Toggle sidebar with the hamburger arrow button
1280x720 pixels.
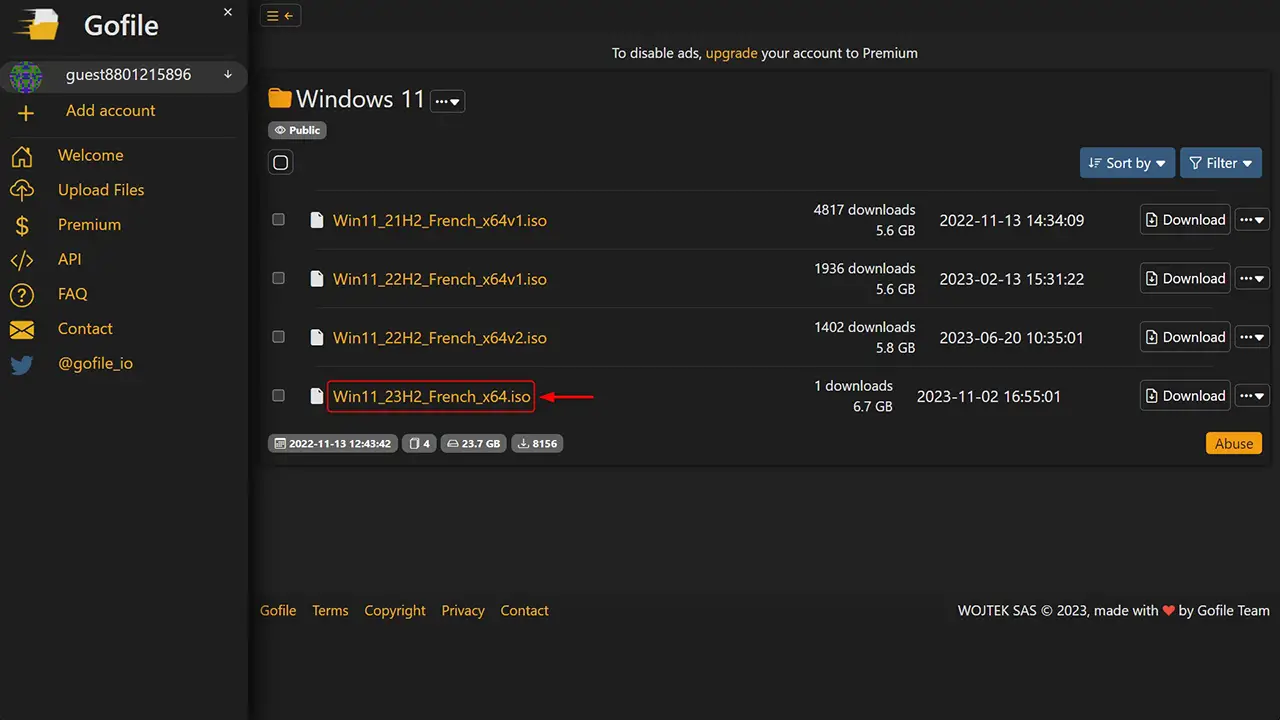280,15
